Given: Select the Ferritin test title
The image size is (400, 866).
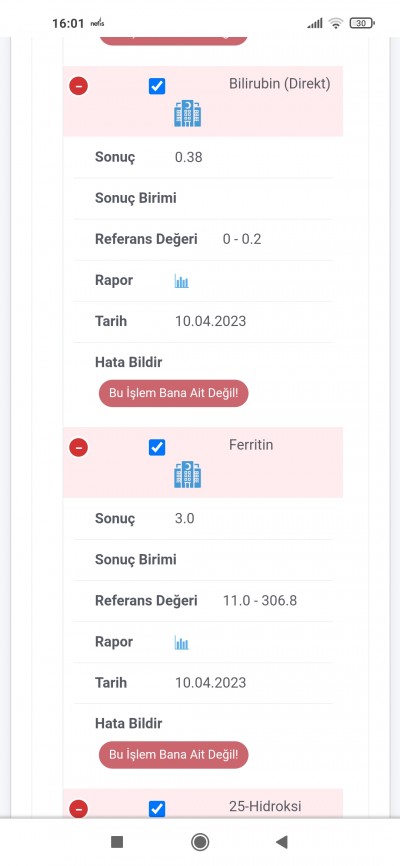Looking at the screenshot, I should pyautogui.click(x=251, y=445).
